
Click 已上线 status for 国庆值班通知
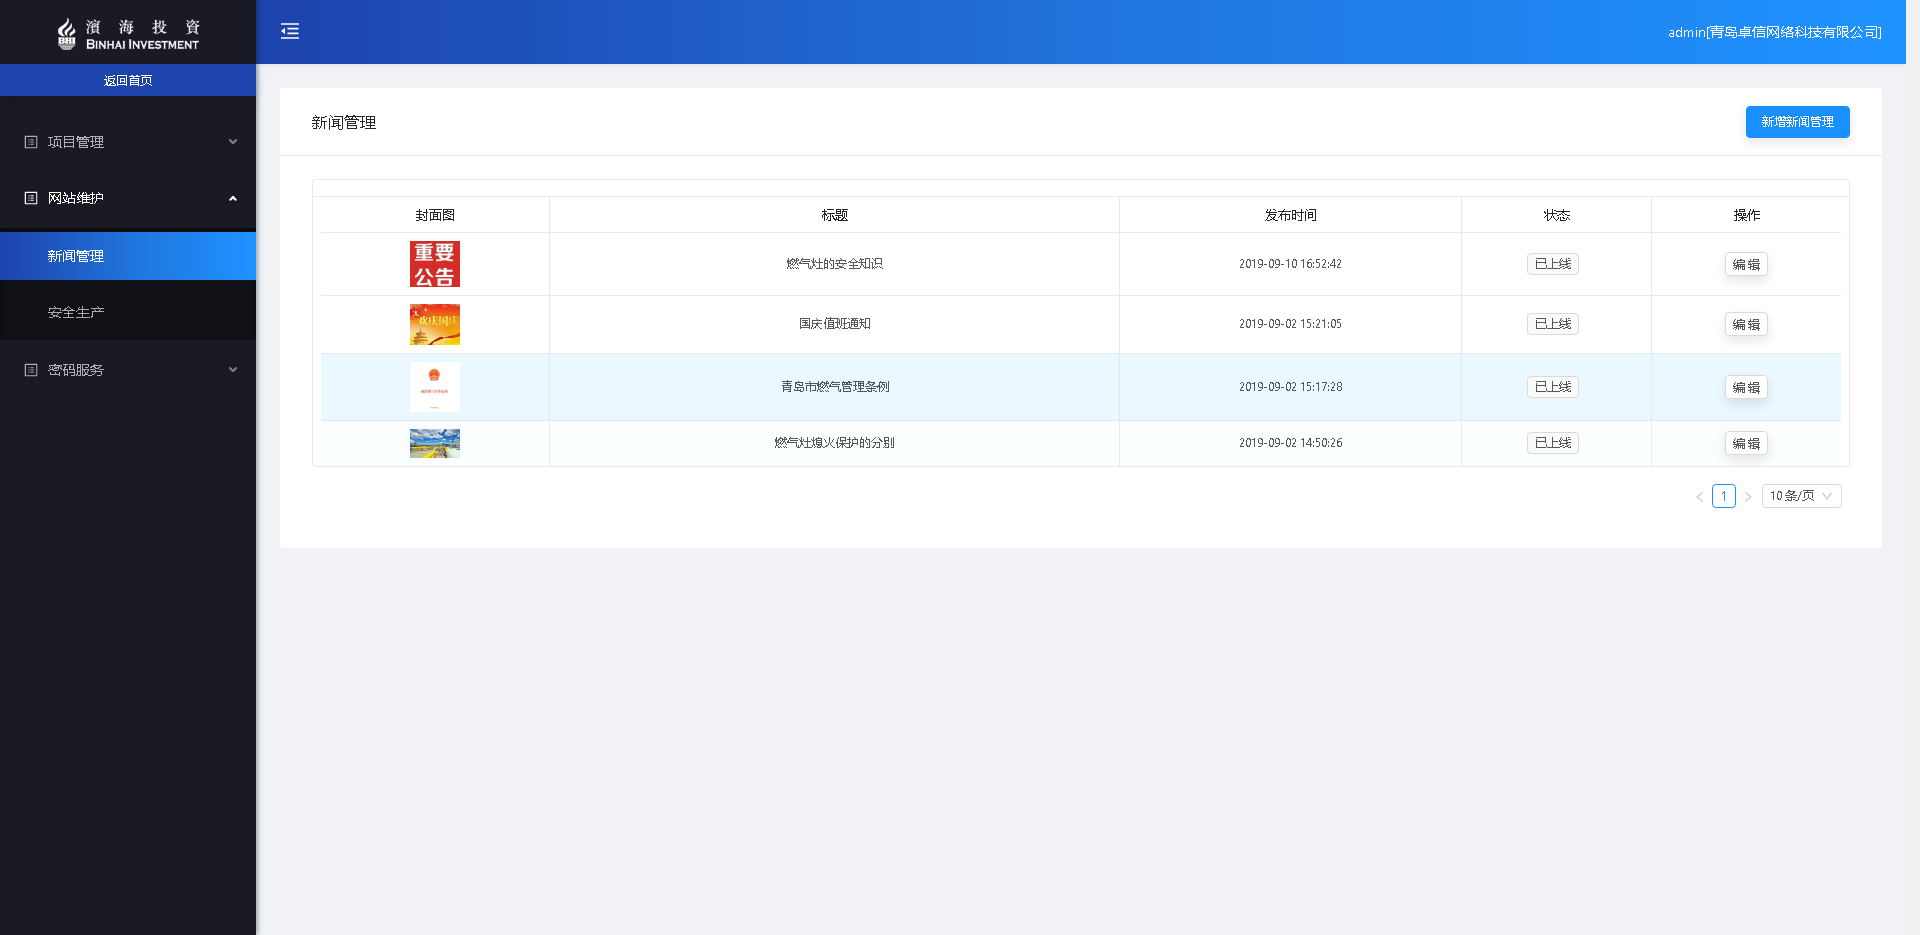click(x=1553, y=324)
